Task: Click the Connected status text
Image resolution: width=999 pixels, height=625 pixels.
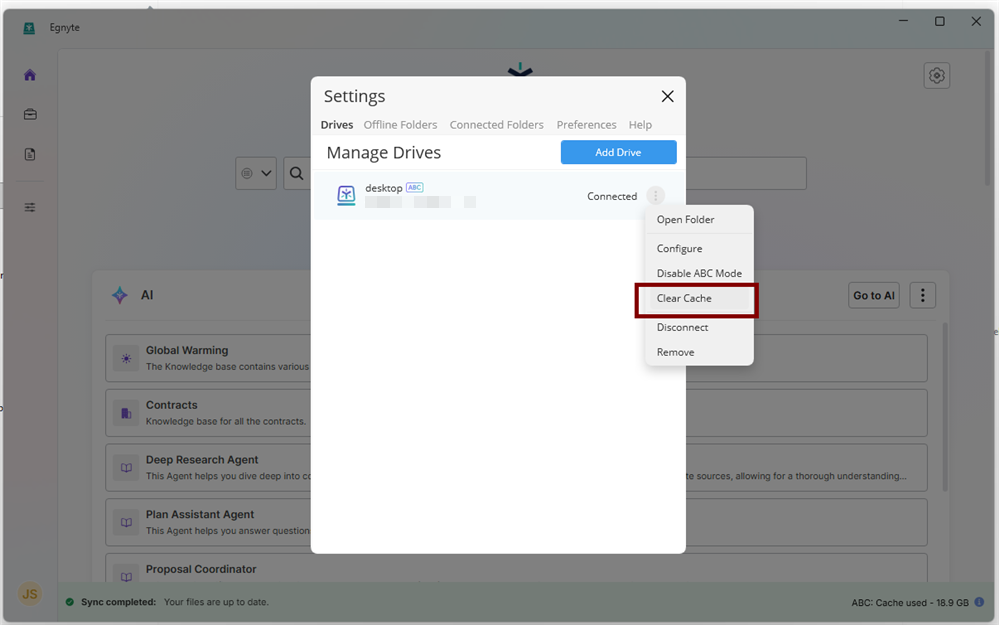Action: coord(612,196)
